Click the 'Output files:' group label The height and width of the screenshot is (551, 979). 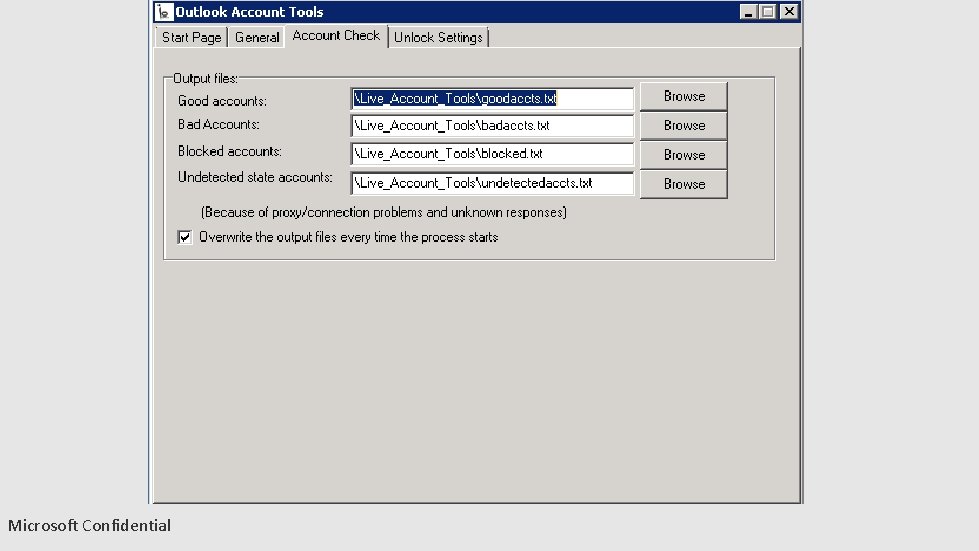(x=205, y=79)
